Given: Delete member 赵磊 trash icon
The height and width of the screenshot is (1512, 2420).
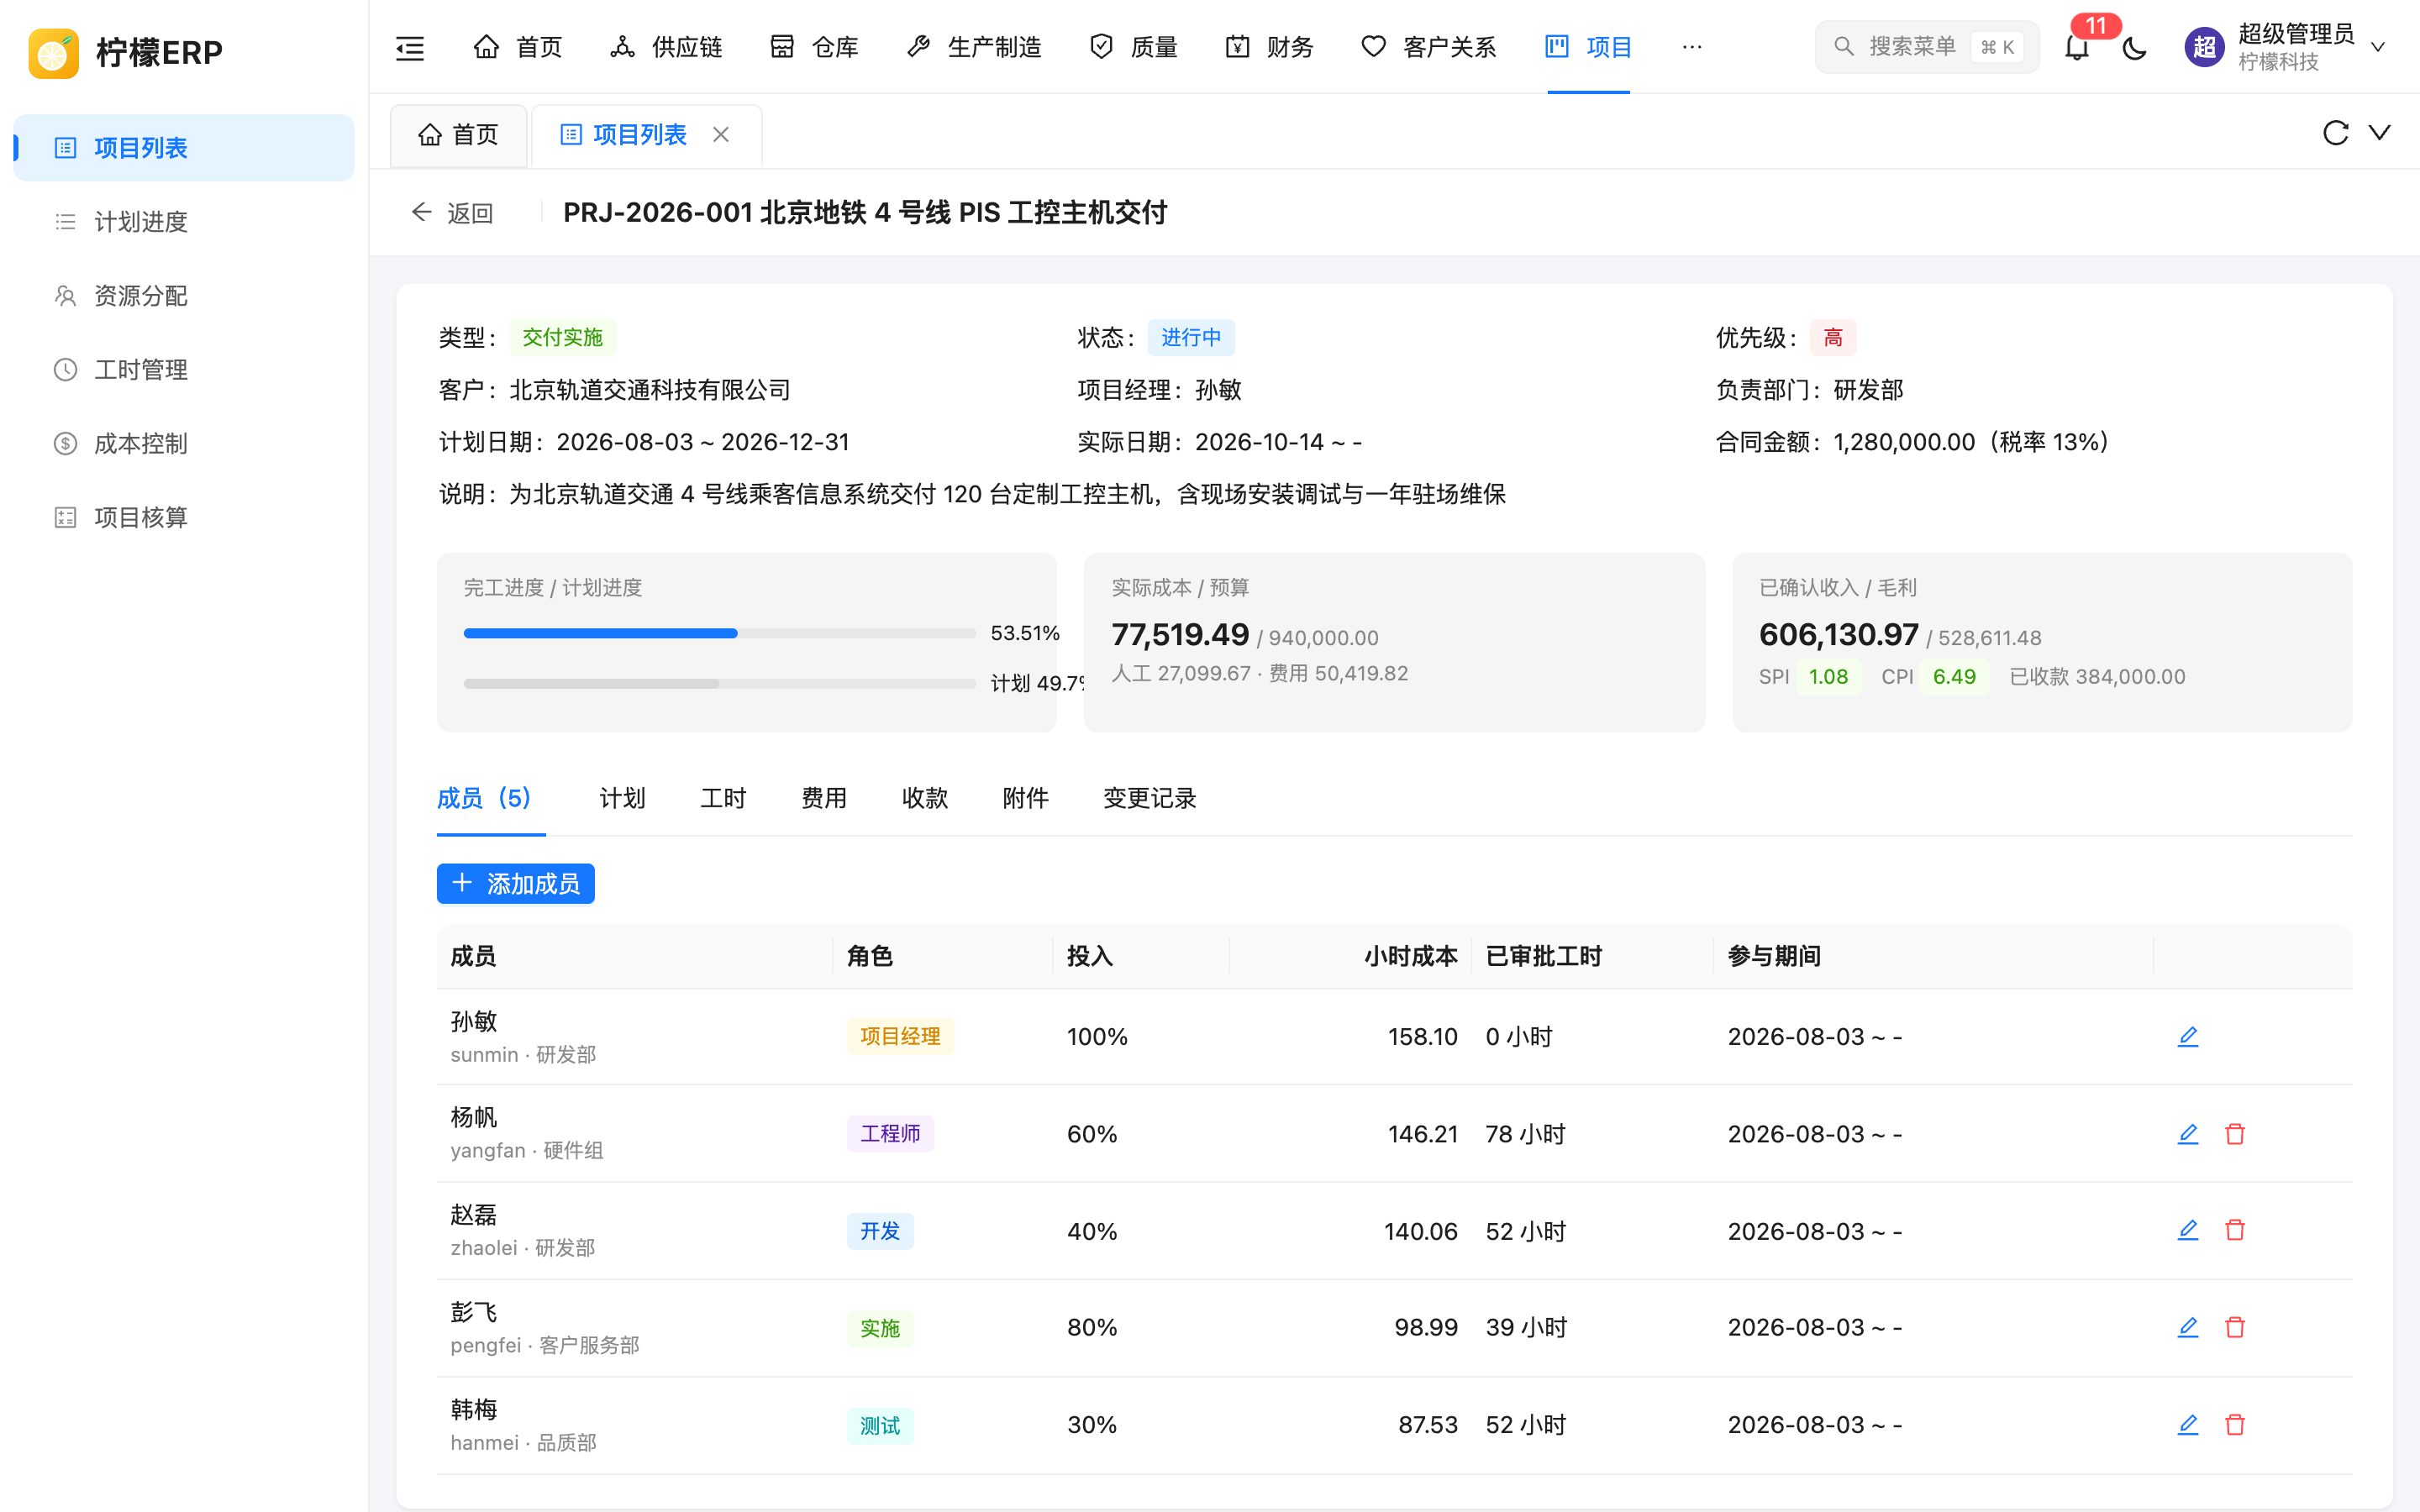Looking at the screenshot, I should 2235,1230.
